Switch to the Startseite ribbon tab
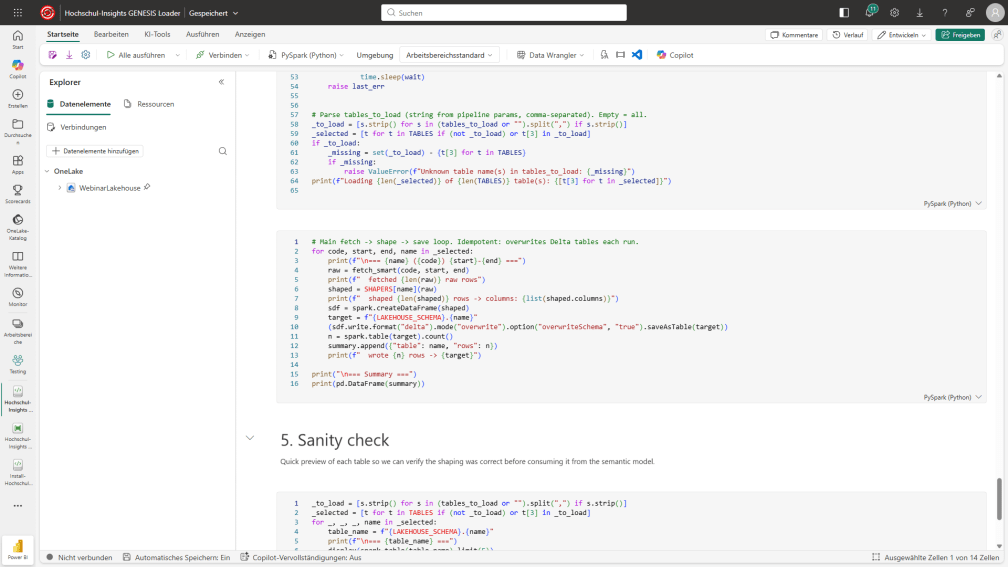This screenshot has width=1008, height=567. pyautogui.click(x=62, y=35)
